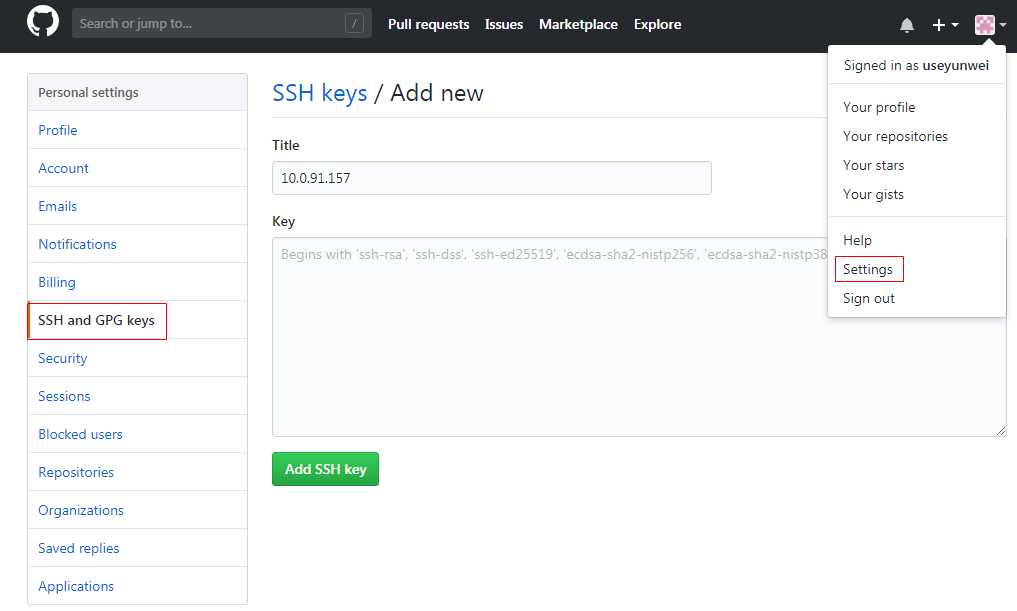Open Profile in settings sidebar

[138, 130]
